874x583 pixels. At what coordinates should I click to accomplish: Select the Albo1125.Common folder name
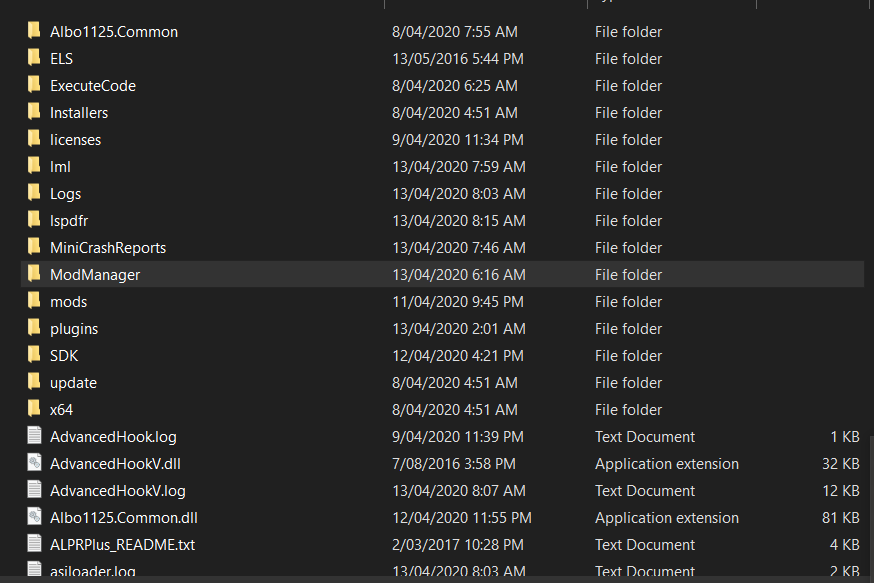coord(114,32)
